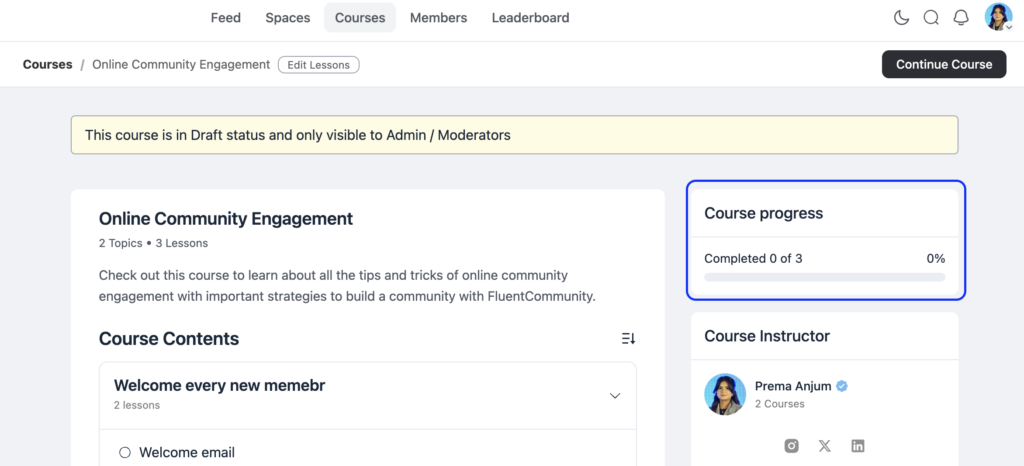
Task: Click the Edit Lessons button
Action: (319, 65)
